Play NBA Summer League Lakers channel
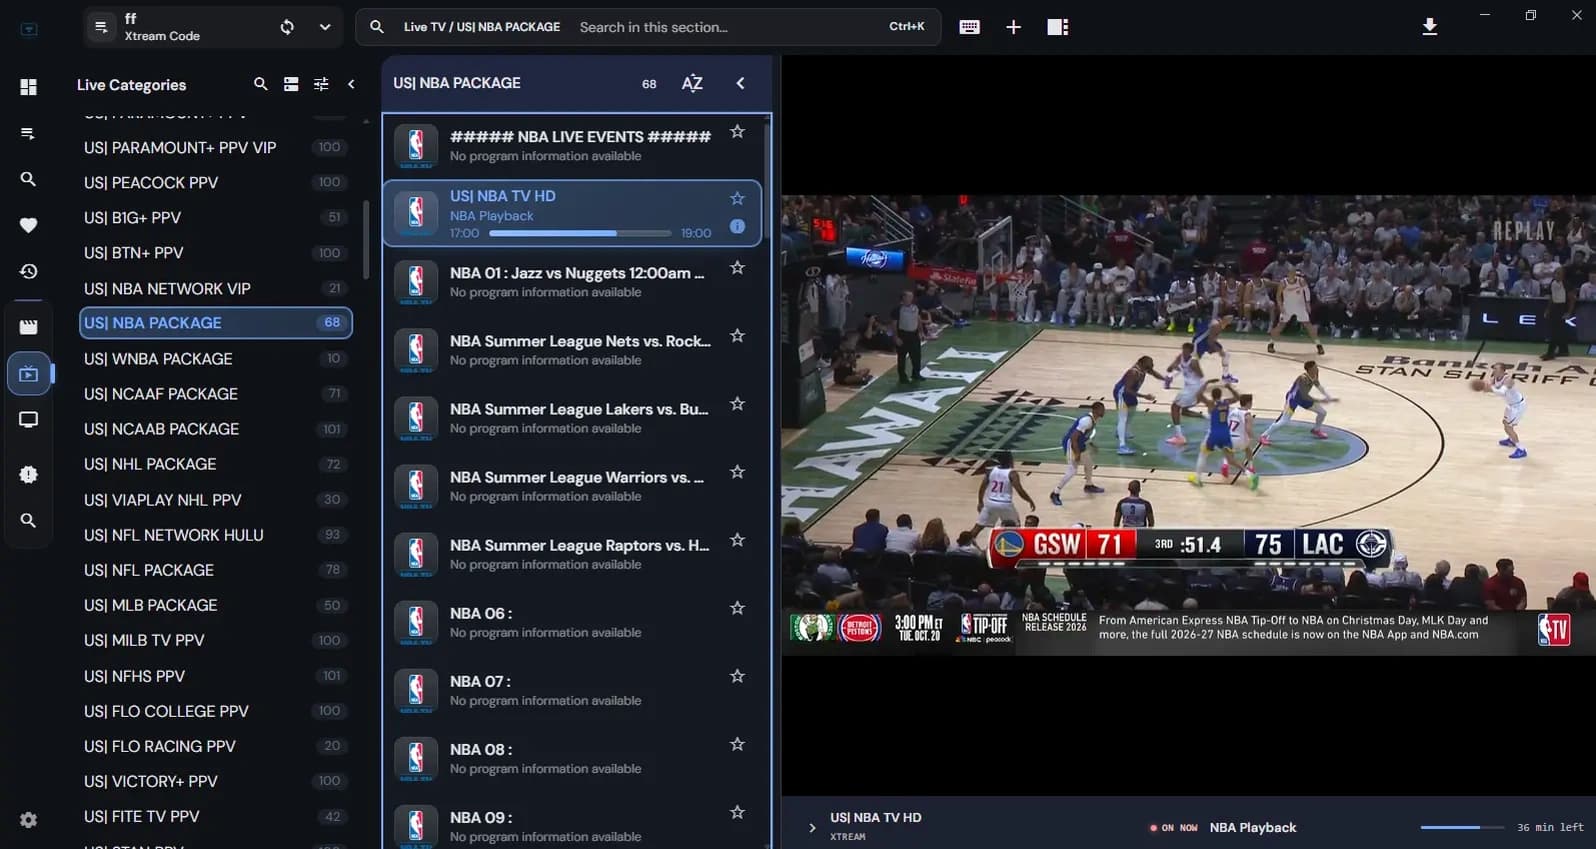Screen dimensions: 1596x849 point(571,417)
